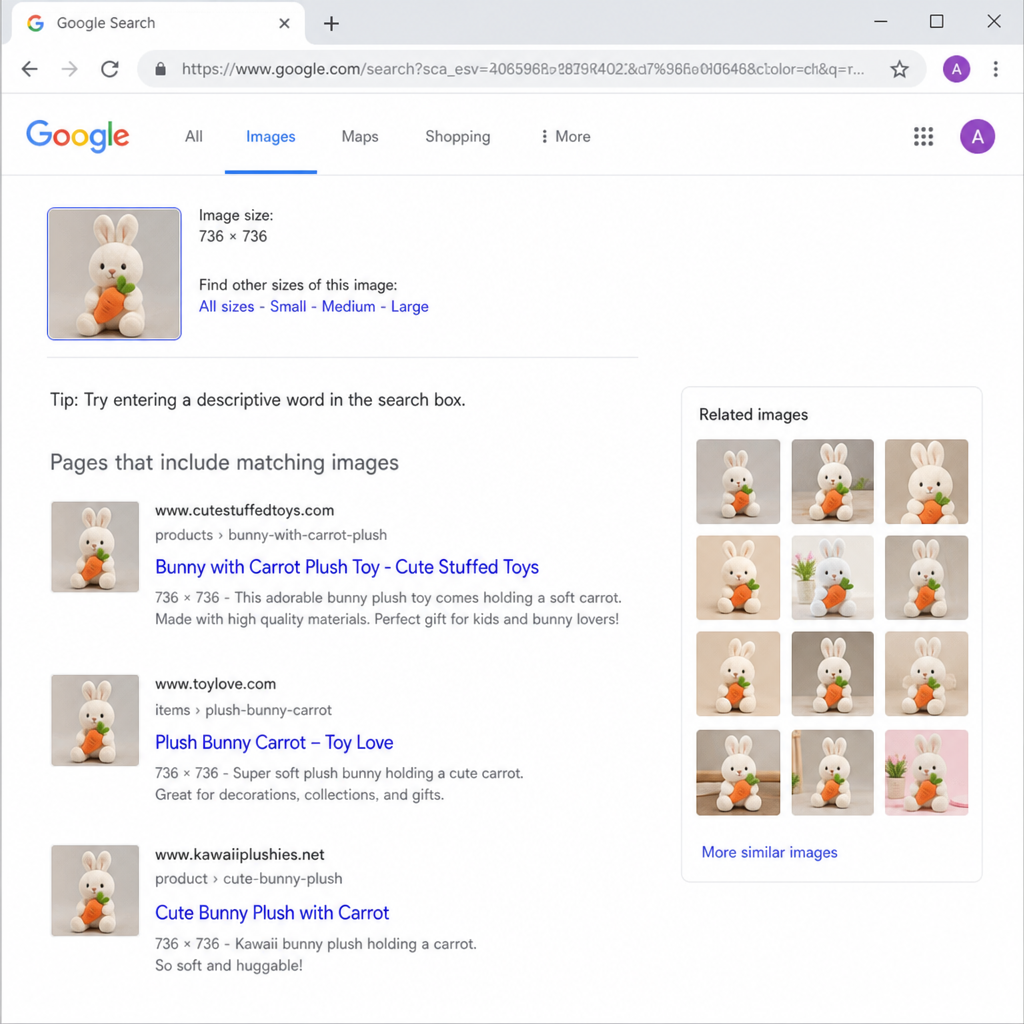Open Plush Bunny Carrot – Toy Love result
The image size is (1024, 1024).
tap(274, 743)
